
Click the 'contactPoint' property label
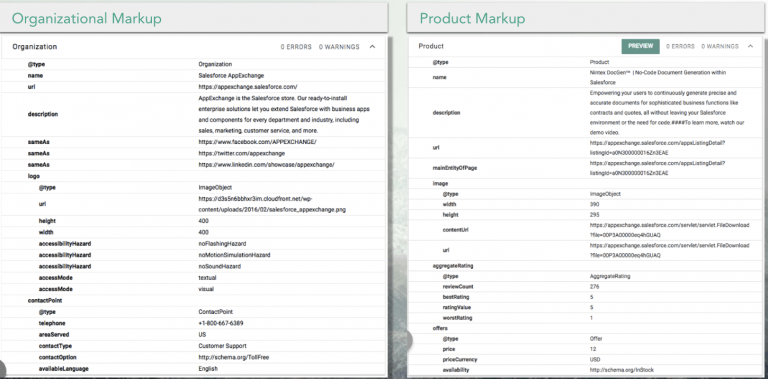click(45, 300)
